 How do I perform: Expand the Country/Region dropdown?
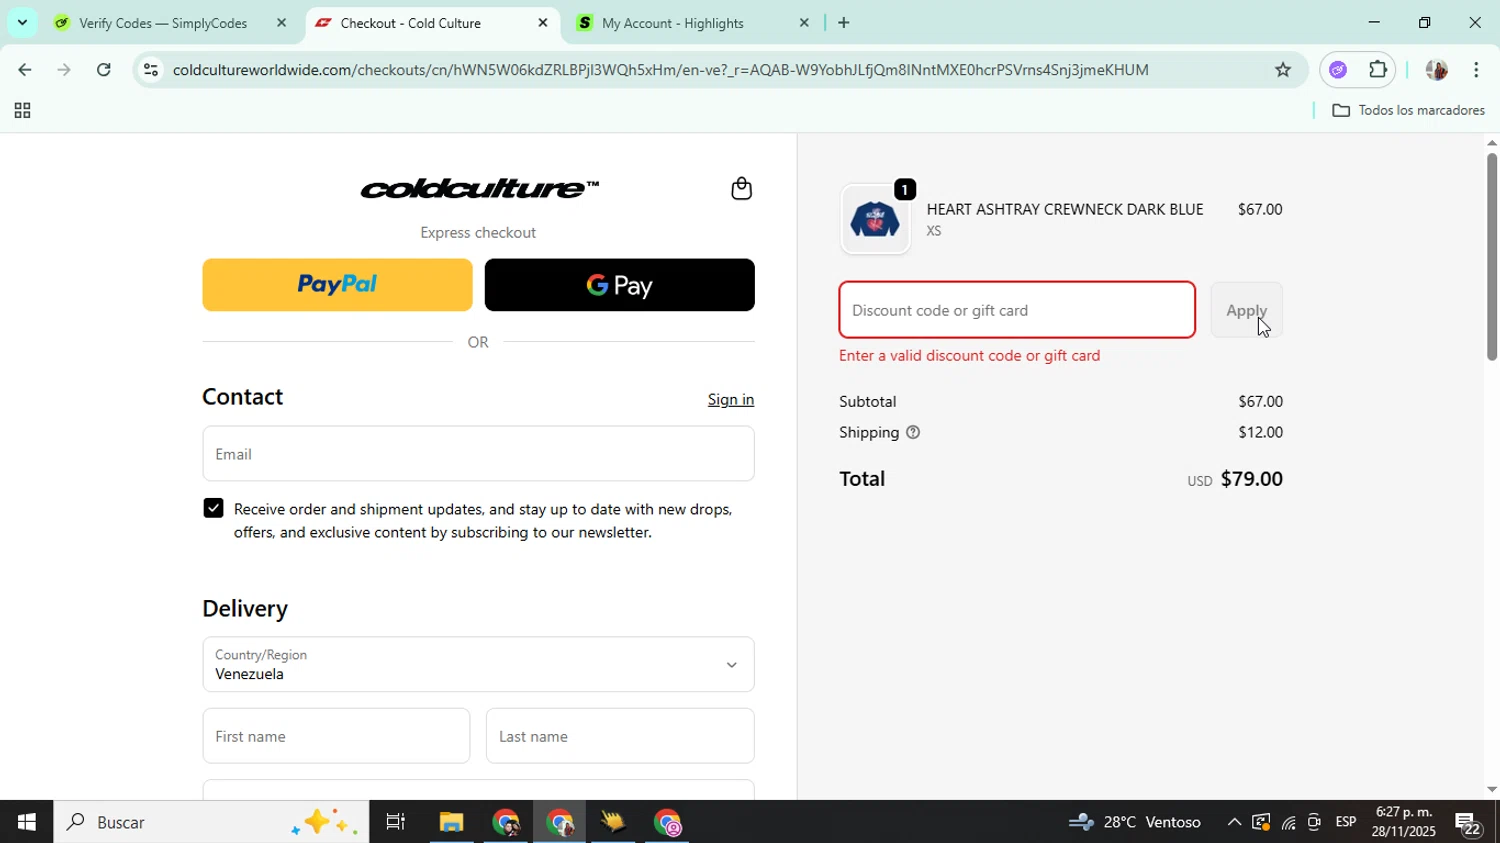pos(478,664)
